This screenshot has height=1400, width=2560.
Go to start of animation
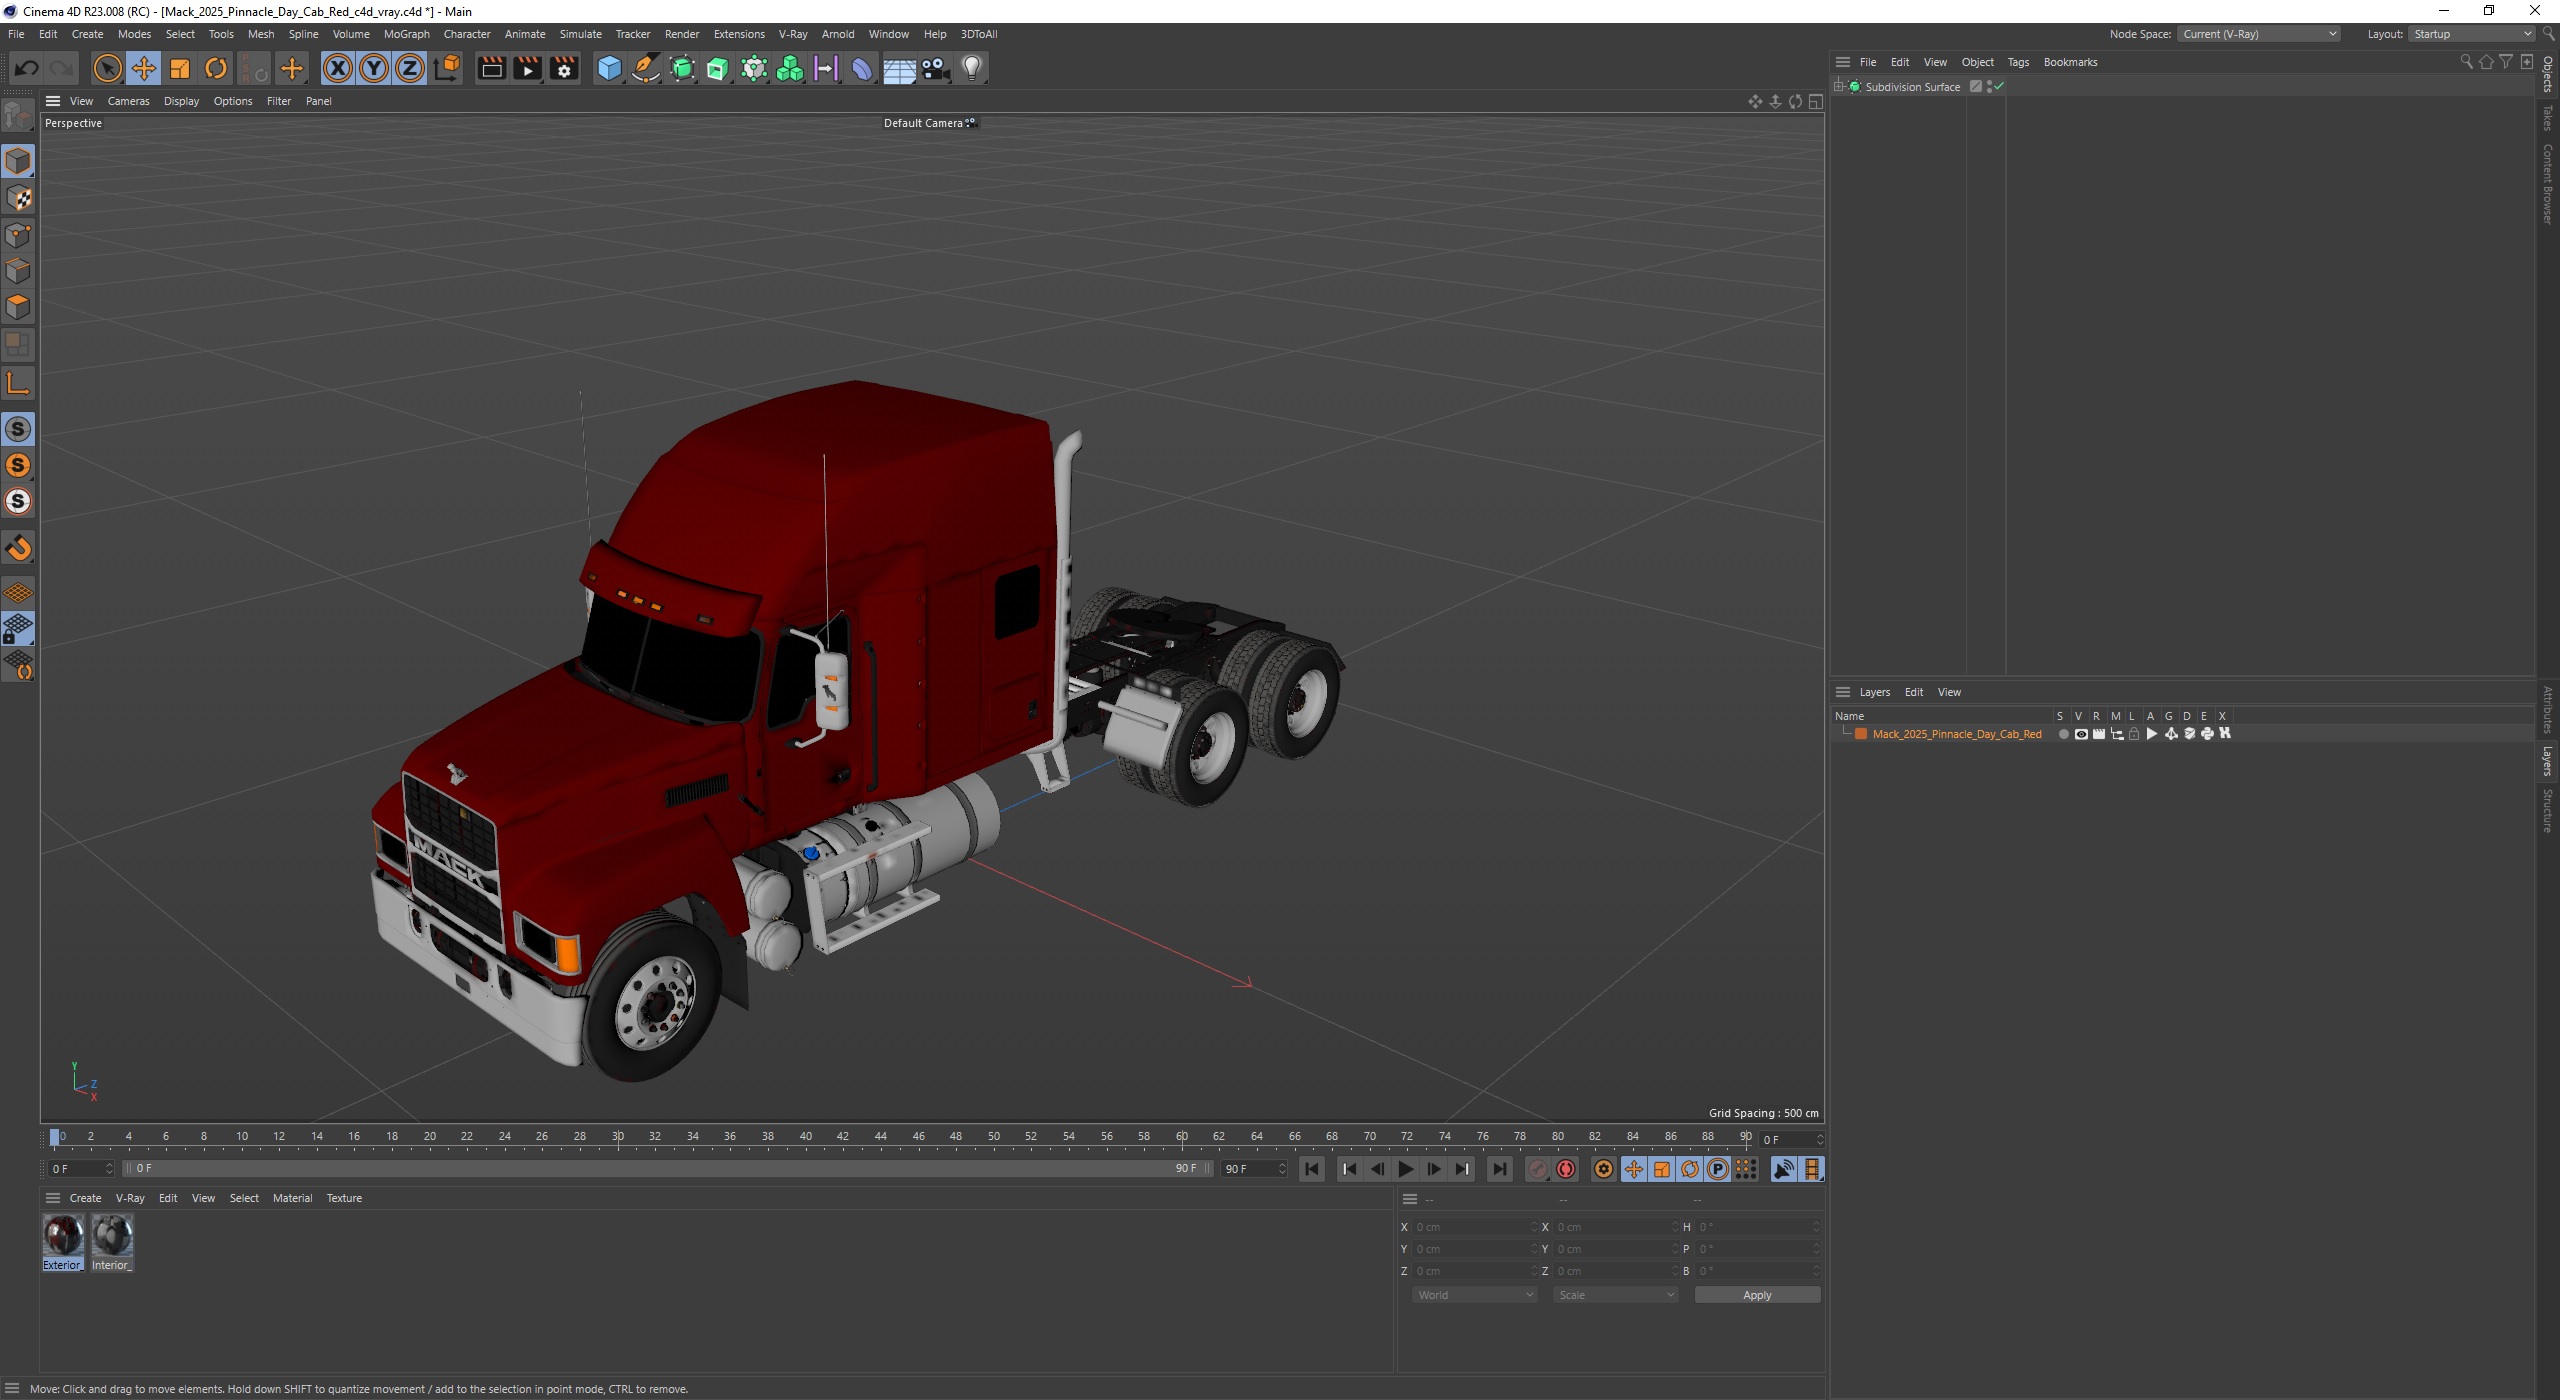[x=1312, y=1169]
